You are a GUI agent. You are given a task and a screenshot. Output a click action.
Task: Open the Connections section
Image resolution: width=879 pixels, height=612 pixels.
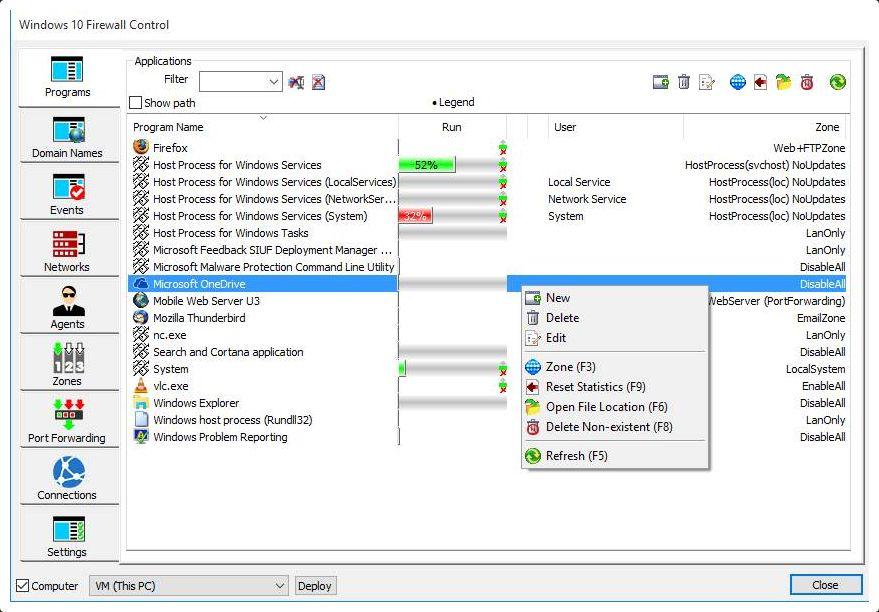(x=68, y=478)
